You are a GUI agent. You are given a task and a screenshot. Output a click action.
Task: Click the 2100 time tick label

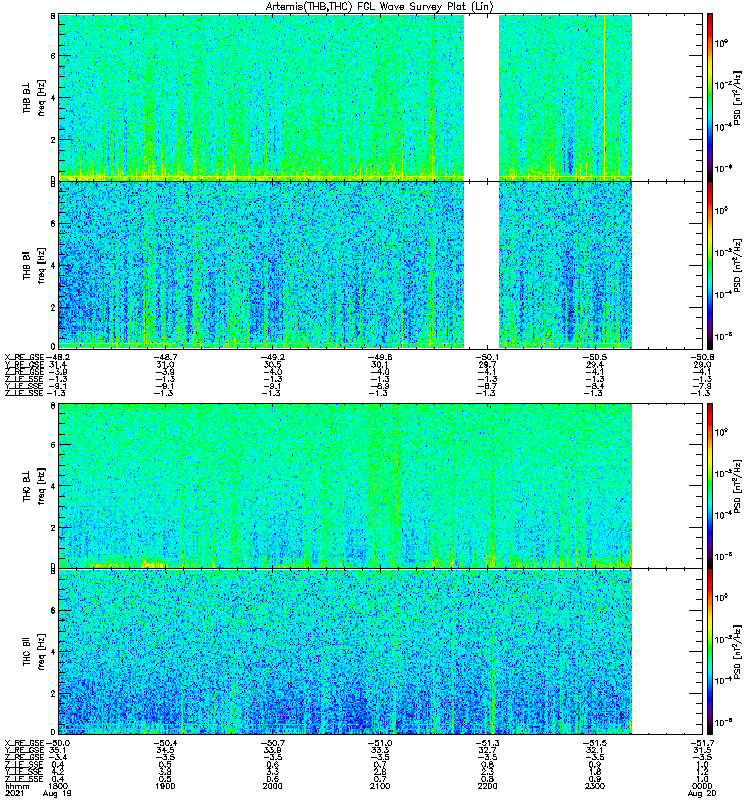(x=380, y=786)
